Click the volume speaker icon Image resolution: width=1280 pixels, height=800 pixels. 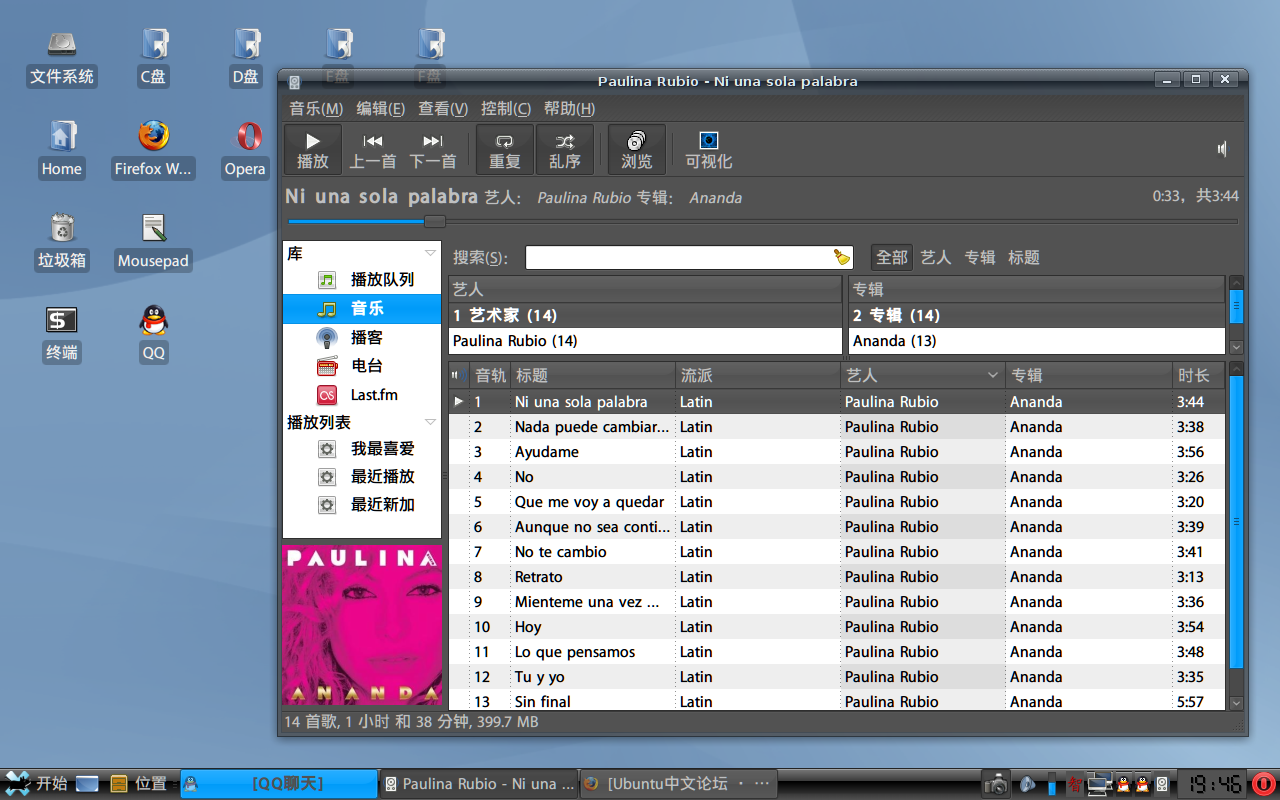[x=1222, y=149]
